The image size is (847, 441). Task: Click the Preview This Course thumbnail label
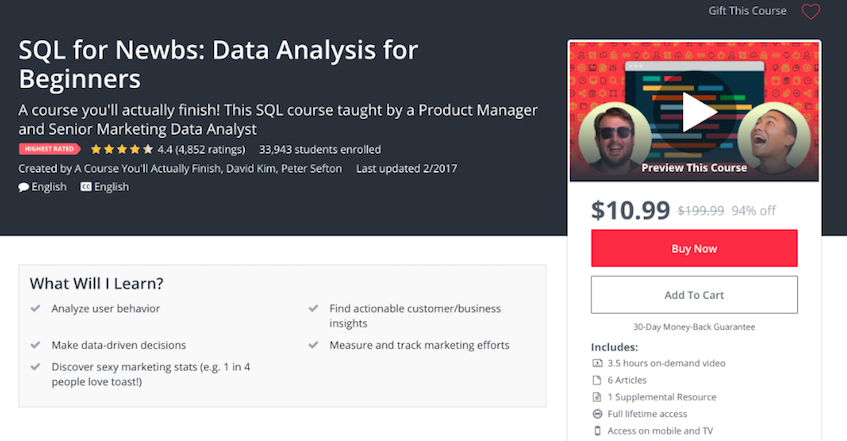694,168
